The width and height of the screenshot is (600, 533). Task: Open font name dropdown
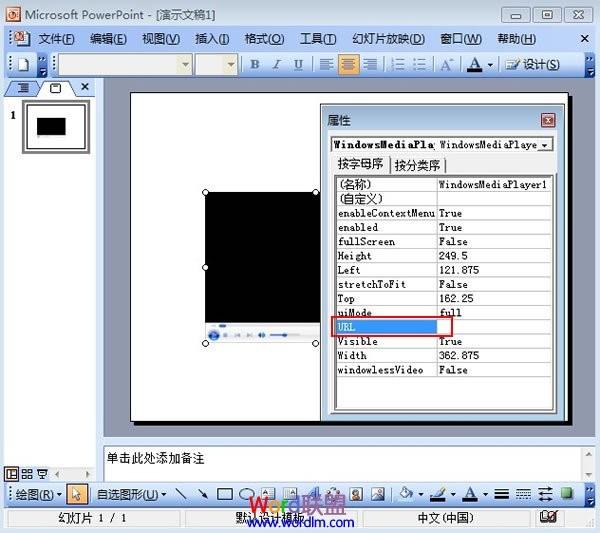(186, 64)
